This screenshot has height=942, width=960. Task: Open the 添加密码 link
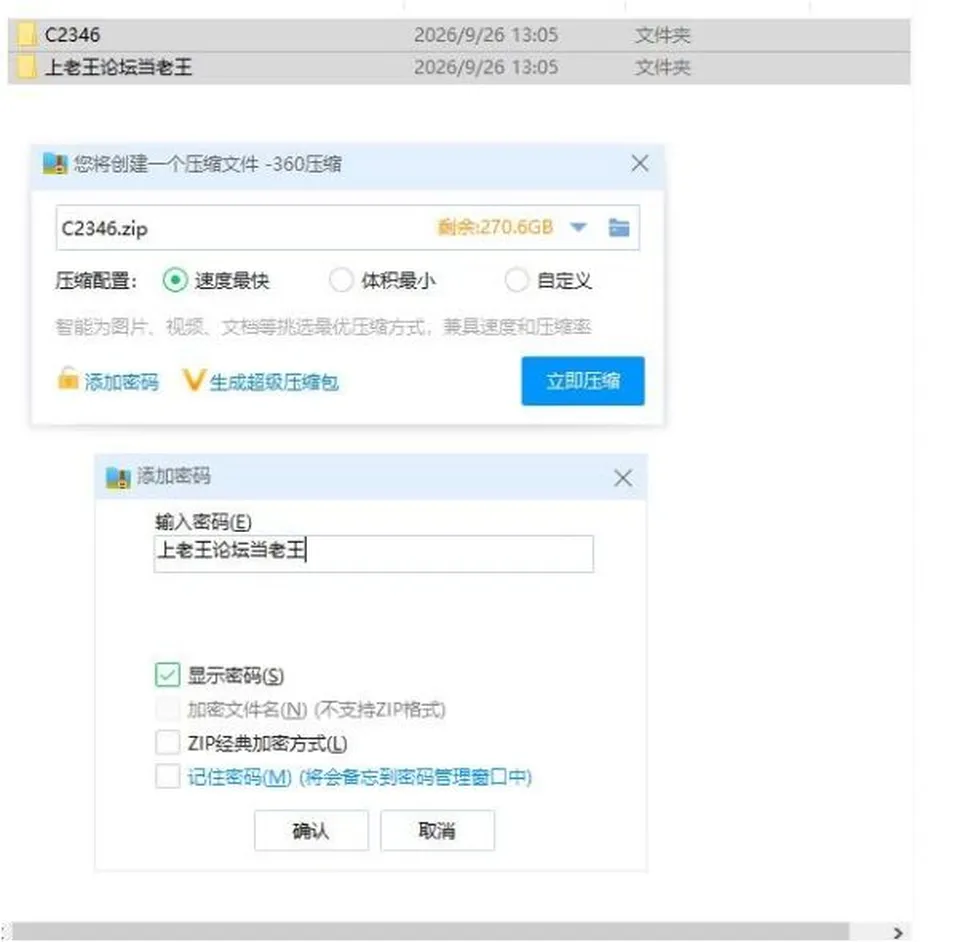pyautogui.click(x=121, y=382)
